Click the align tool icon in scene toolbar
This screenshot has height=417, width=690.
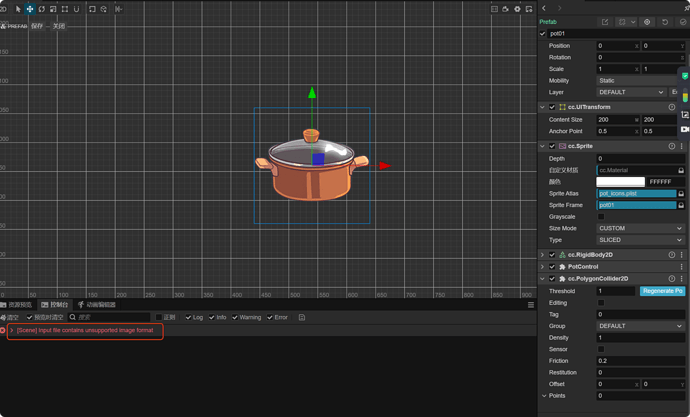coord(118,9)
